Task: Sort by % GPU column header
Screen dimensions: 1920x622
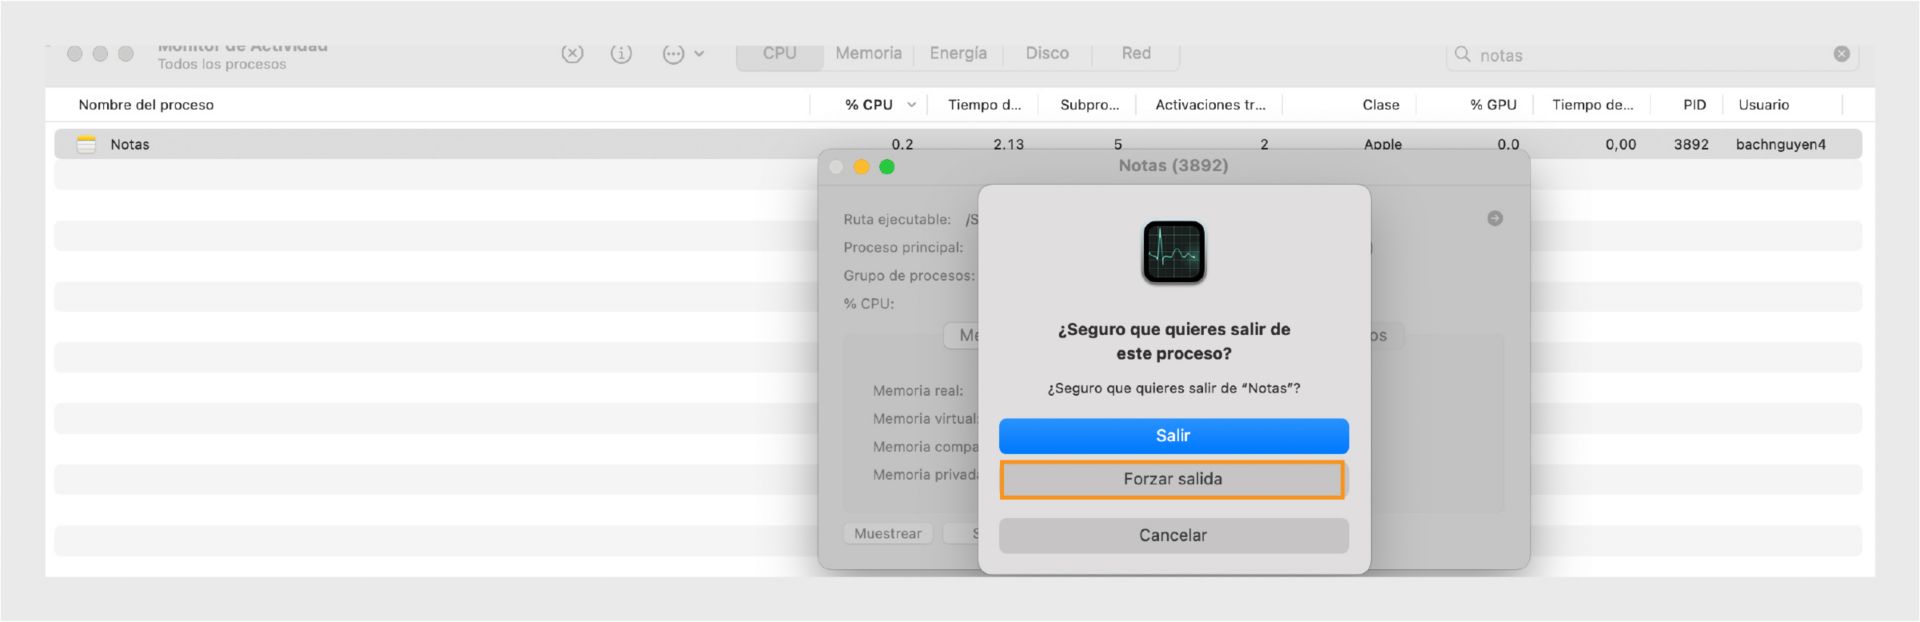Action: [1493, 105]
